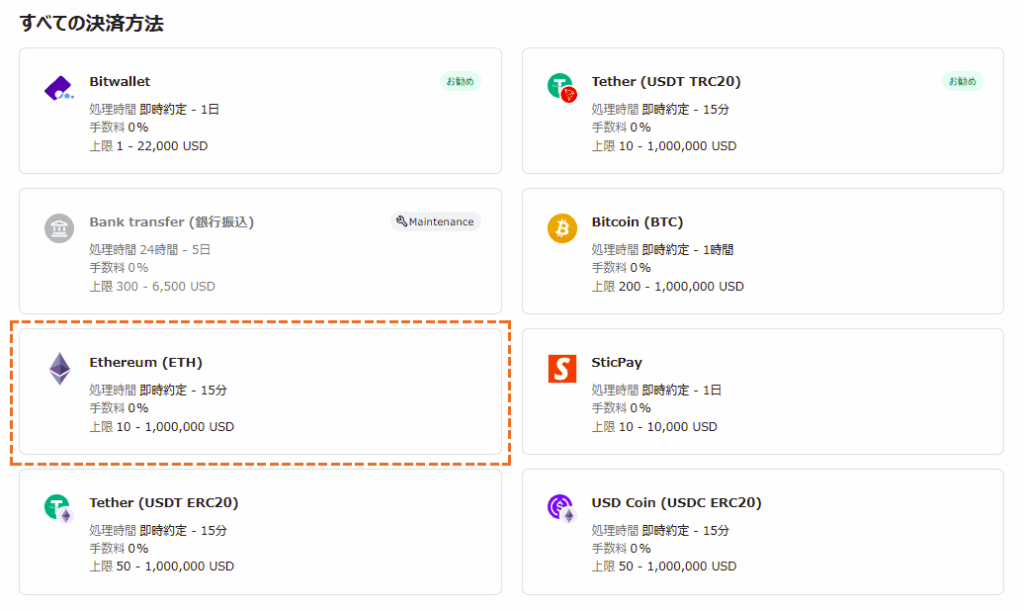This screenshot has width=1024, height=611.
Task: Click the purple USD Coin icon
Action: [x=562, y=509]
